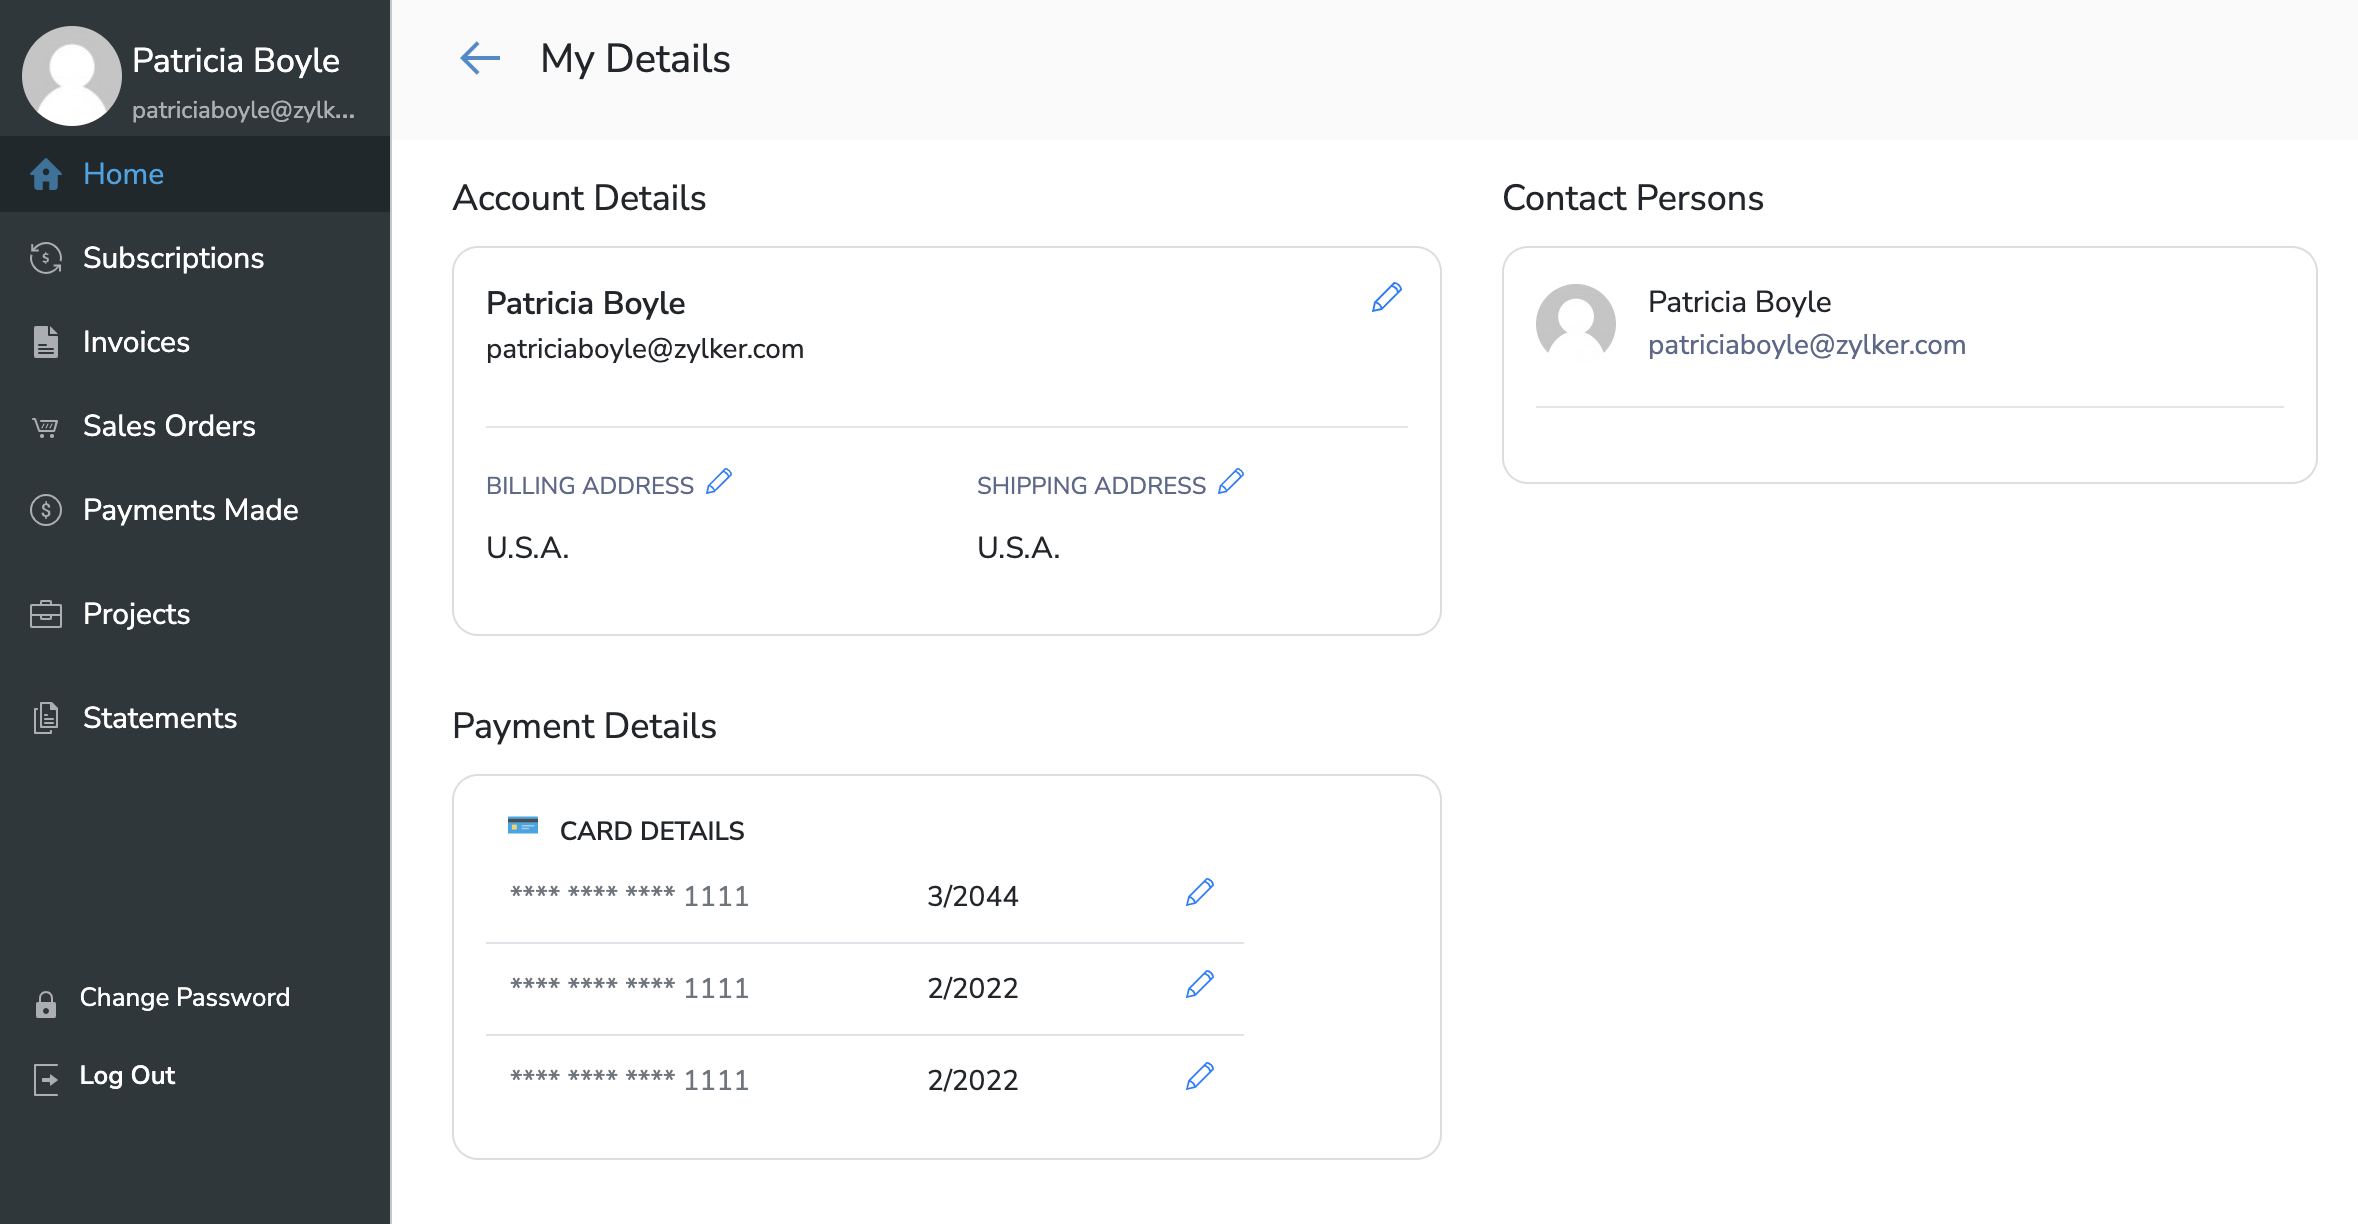
Task: Open Subscriptions in the sidebar
Action: click(x=173, y=258)
